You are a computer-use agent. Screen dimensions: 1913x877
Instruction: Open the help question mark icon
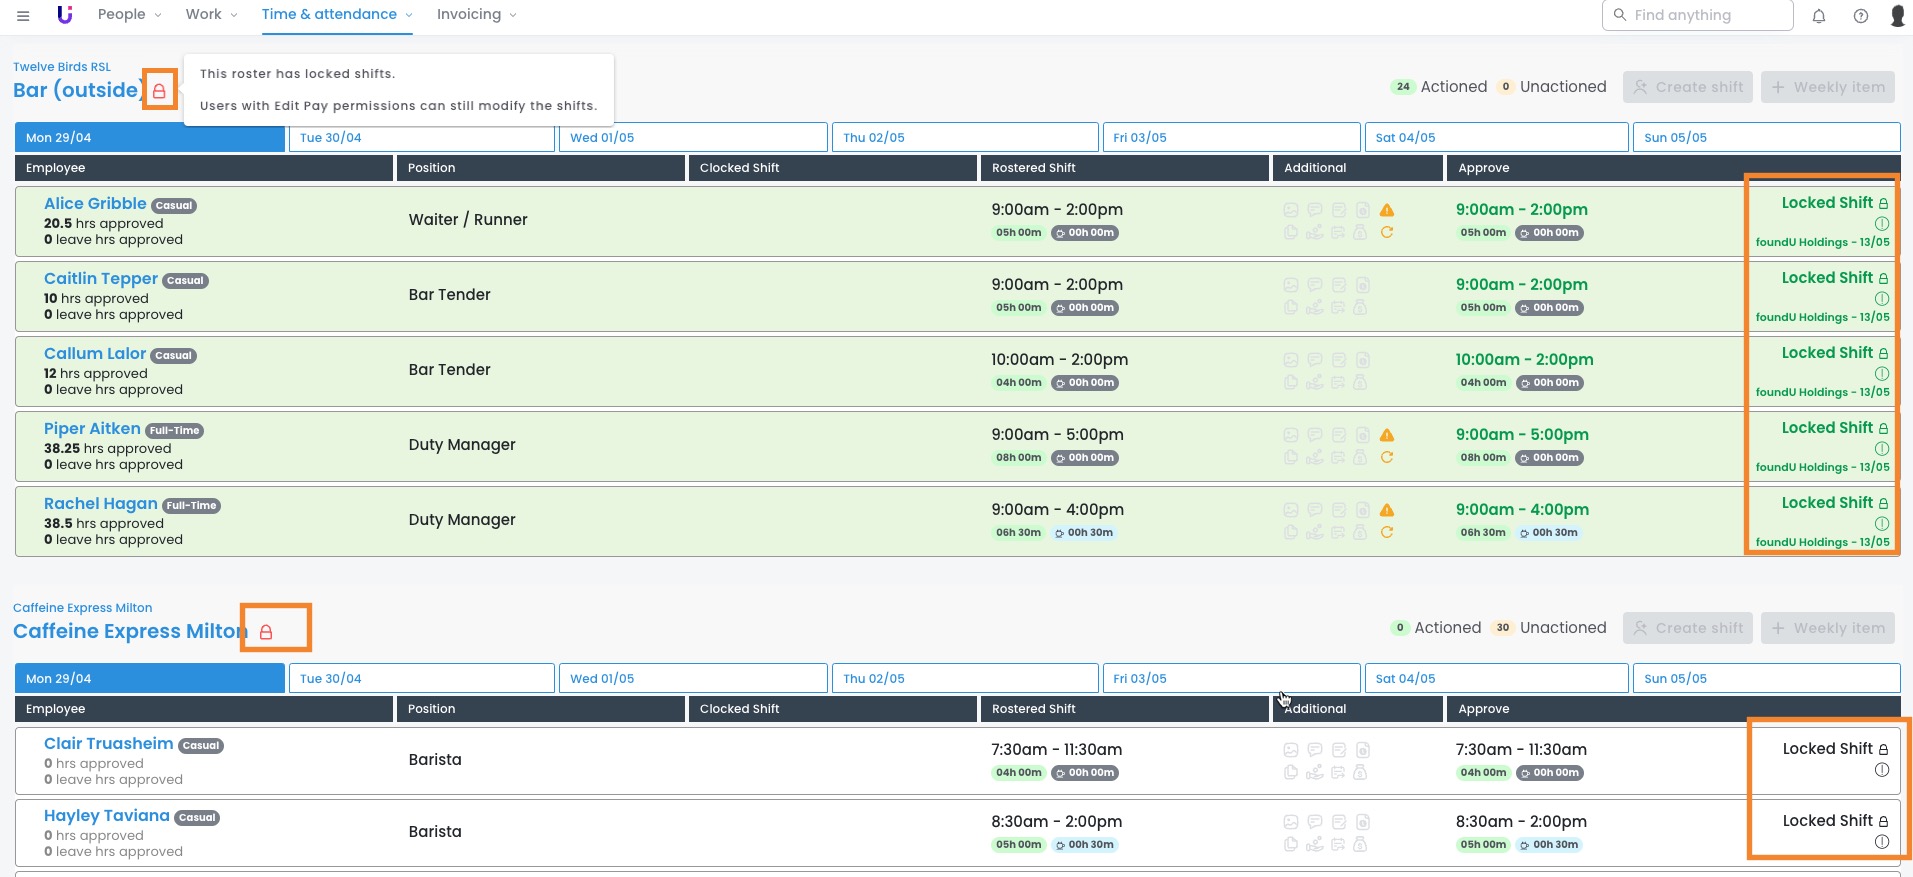(1861, 16)
